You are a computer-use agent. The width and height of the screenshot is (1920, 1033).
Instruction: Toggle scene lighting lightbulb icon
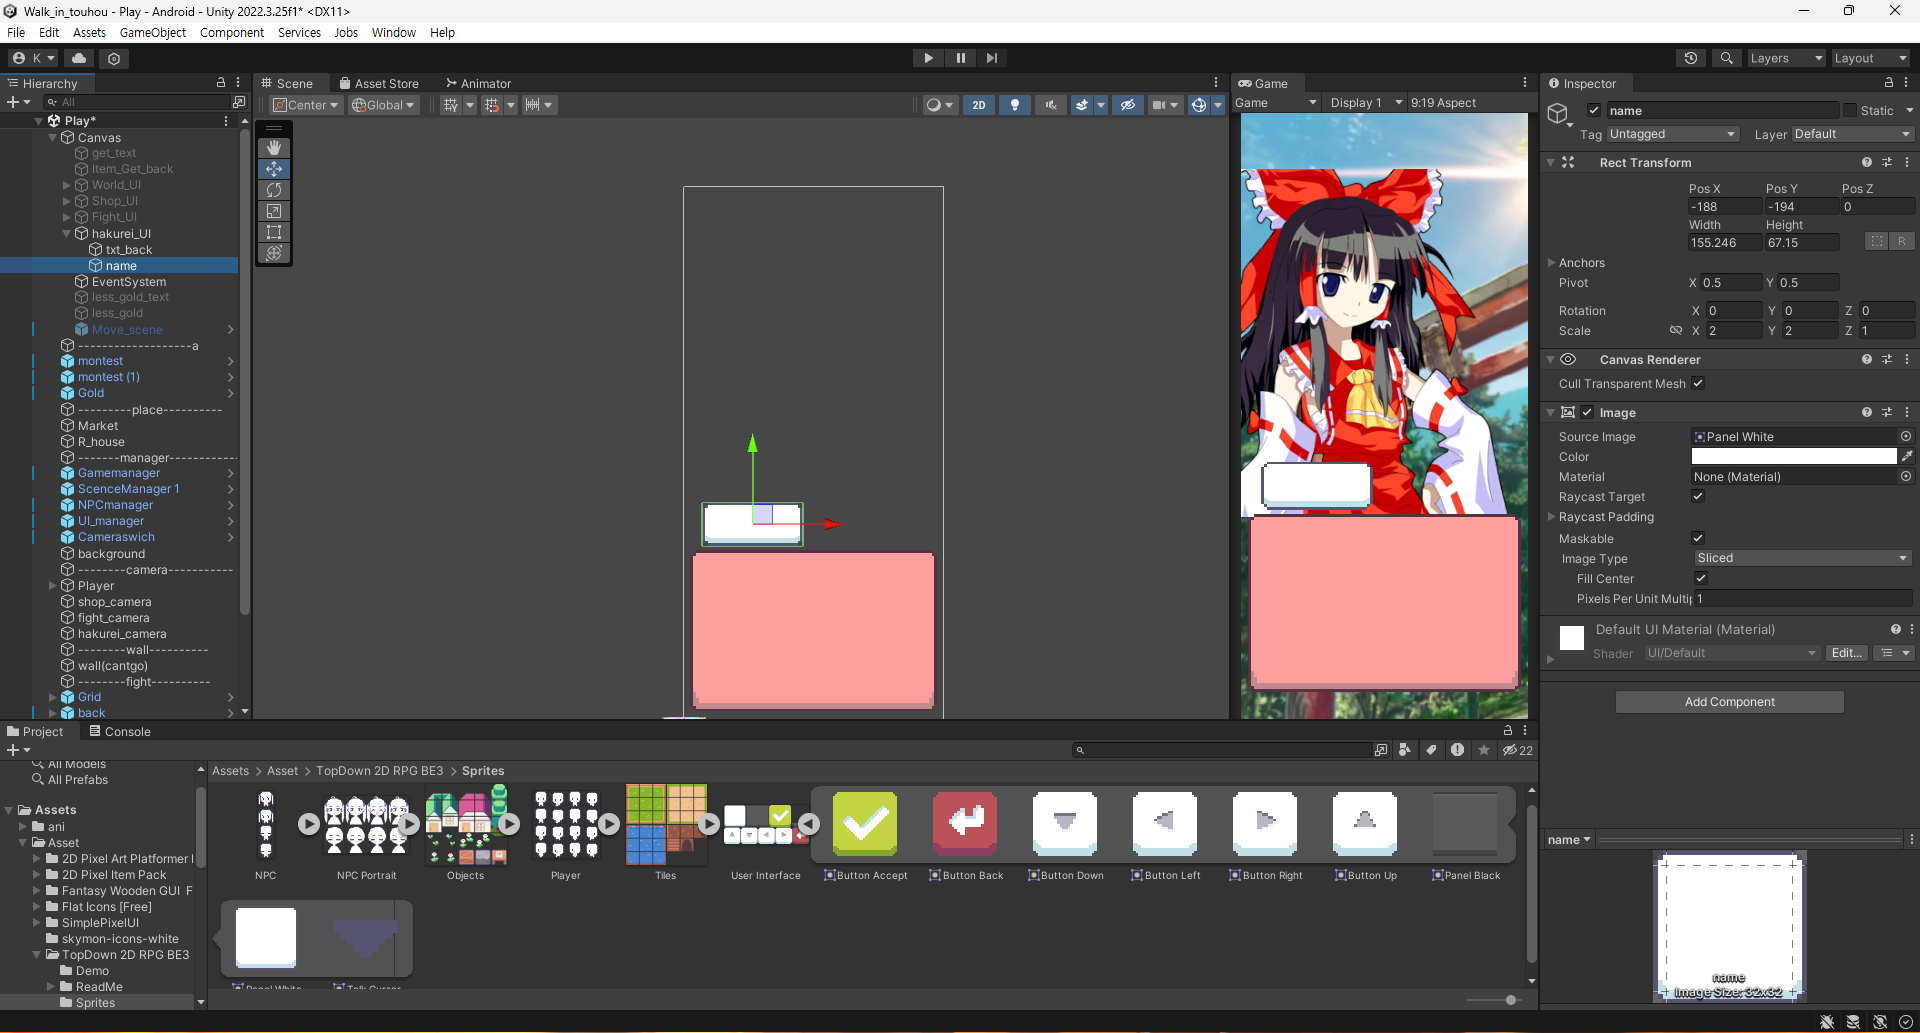point(1015,105)
